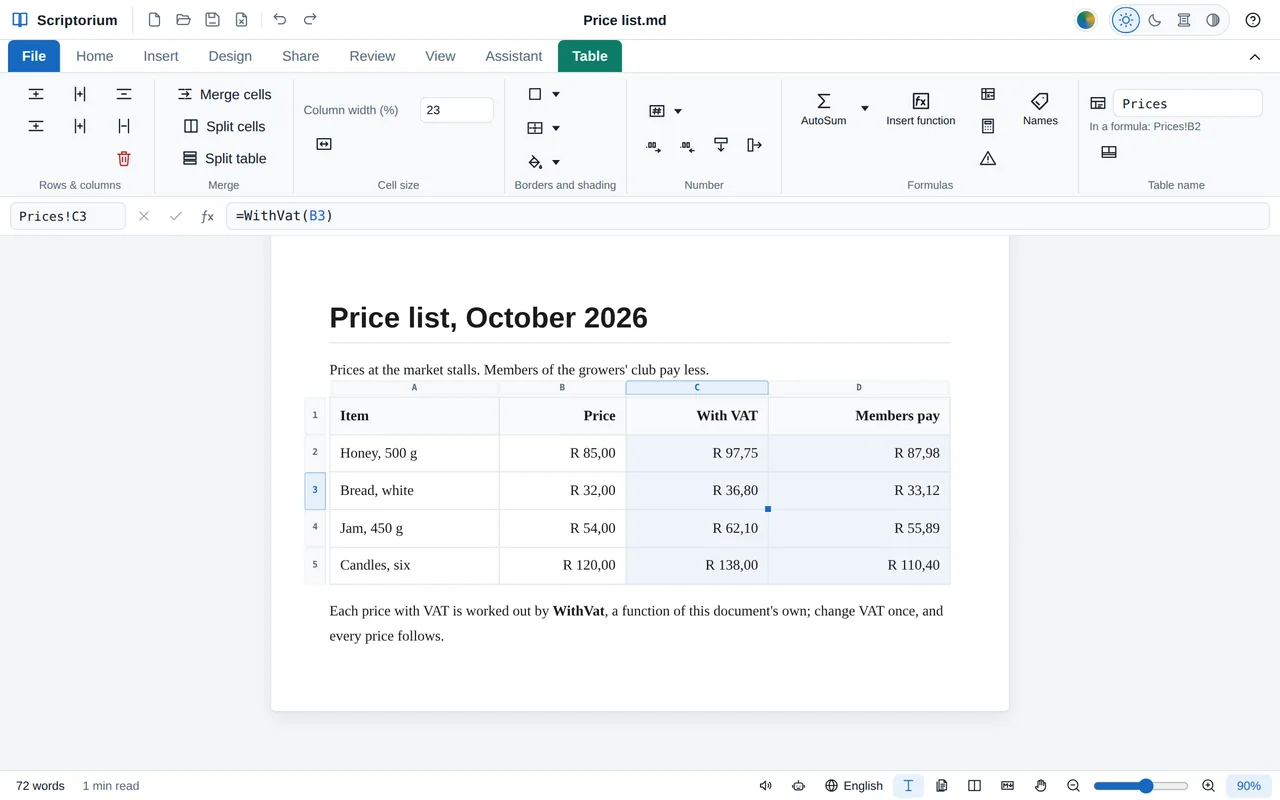Open the cell border dropdown arrow
The height and width of the screenshot is (800, 1280).
(556, 94)
